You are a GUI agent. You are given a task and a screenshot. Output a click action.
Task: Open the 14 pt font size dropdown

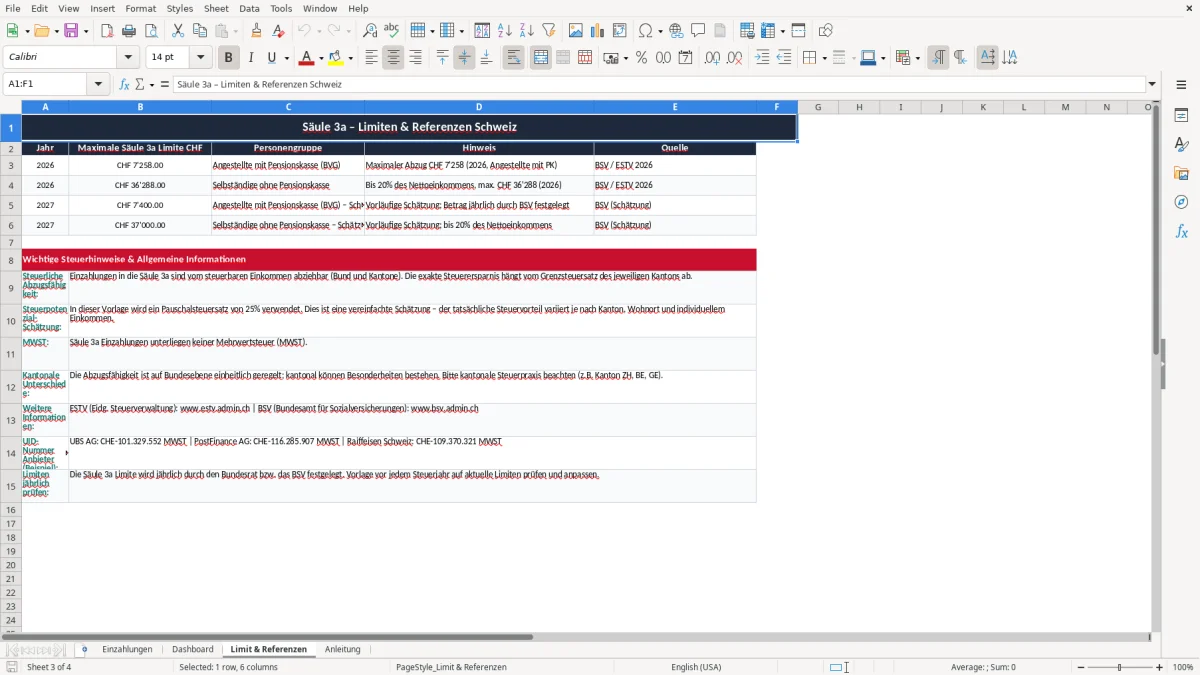point(200,58)
